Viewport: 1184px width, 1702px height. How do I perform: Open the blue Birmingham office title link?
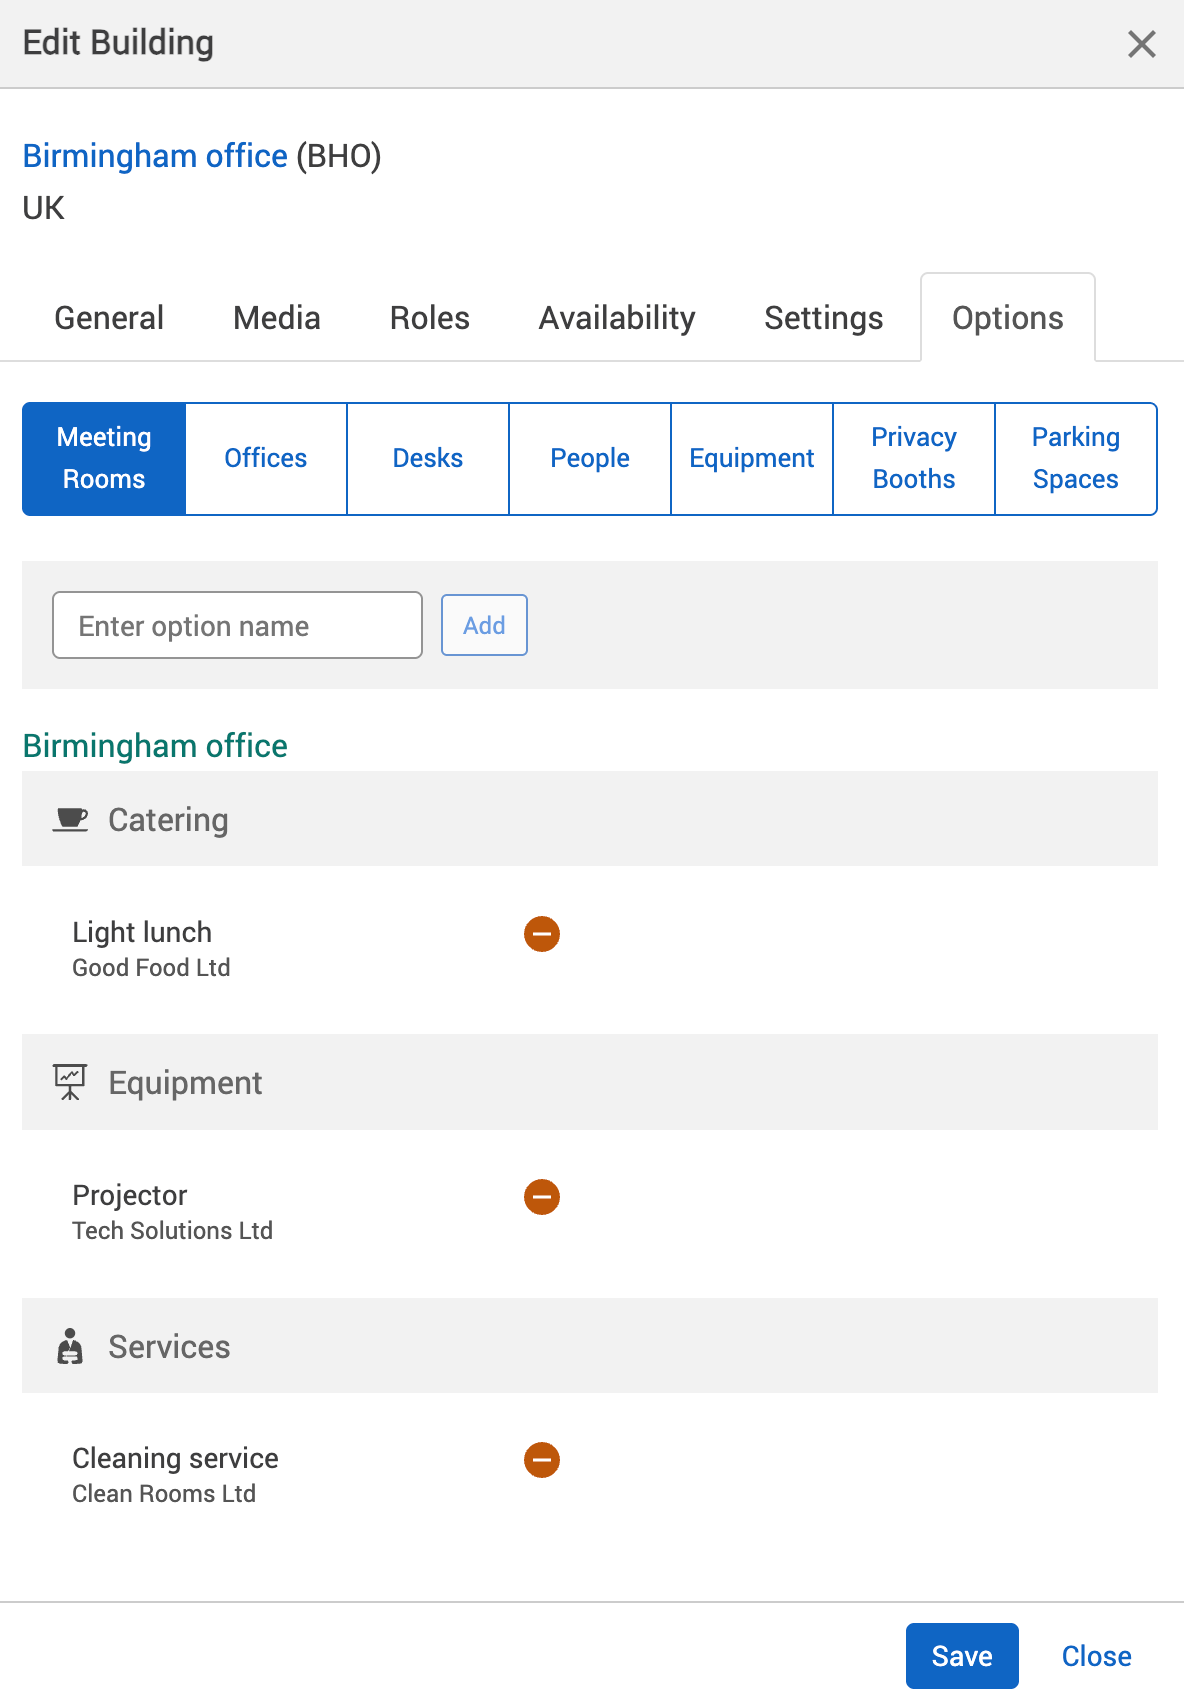point(155,156)
